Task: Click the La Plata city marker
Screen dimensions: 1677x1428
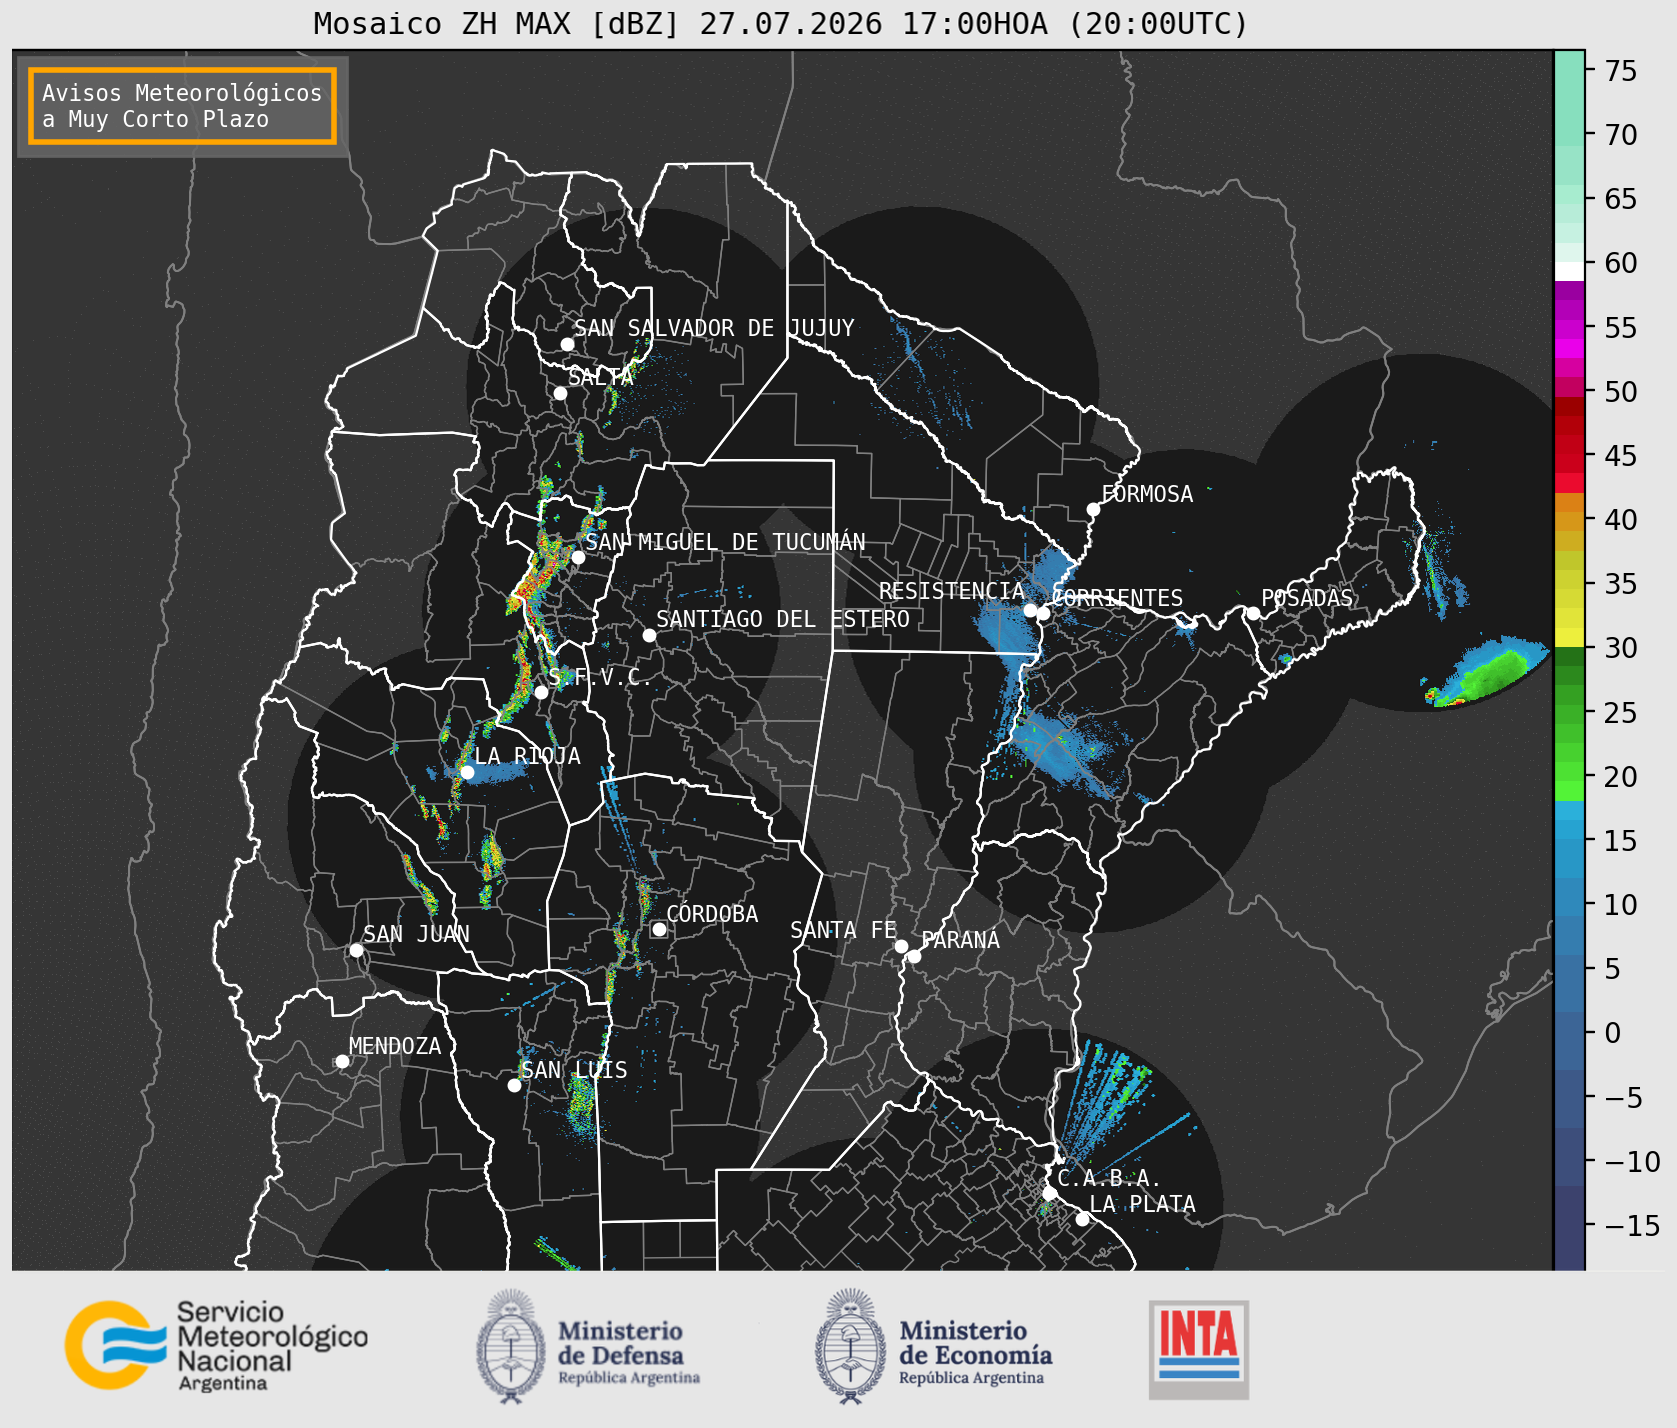Action: coord(1082,1219)
